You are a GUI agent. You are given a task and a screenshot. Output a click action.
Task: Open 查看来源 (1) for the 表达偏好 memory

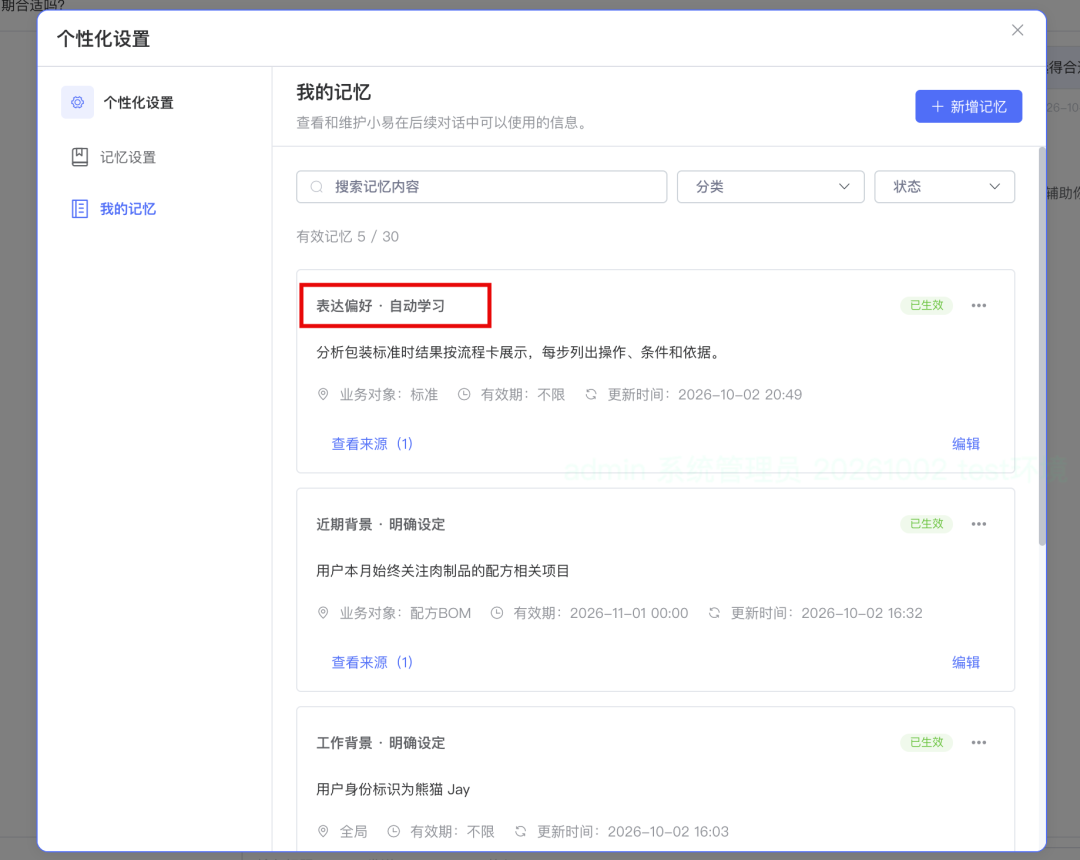372,444
